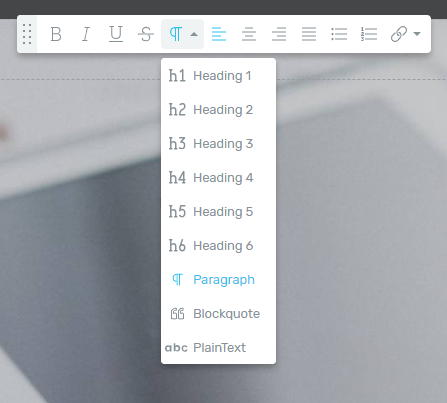The width and height of the screenshot is (447, 403).
Task: Apply strikethrough to text
Action: [x=146, y=34]
